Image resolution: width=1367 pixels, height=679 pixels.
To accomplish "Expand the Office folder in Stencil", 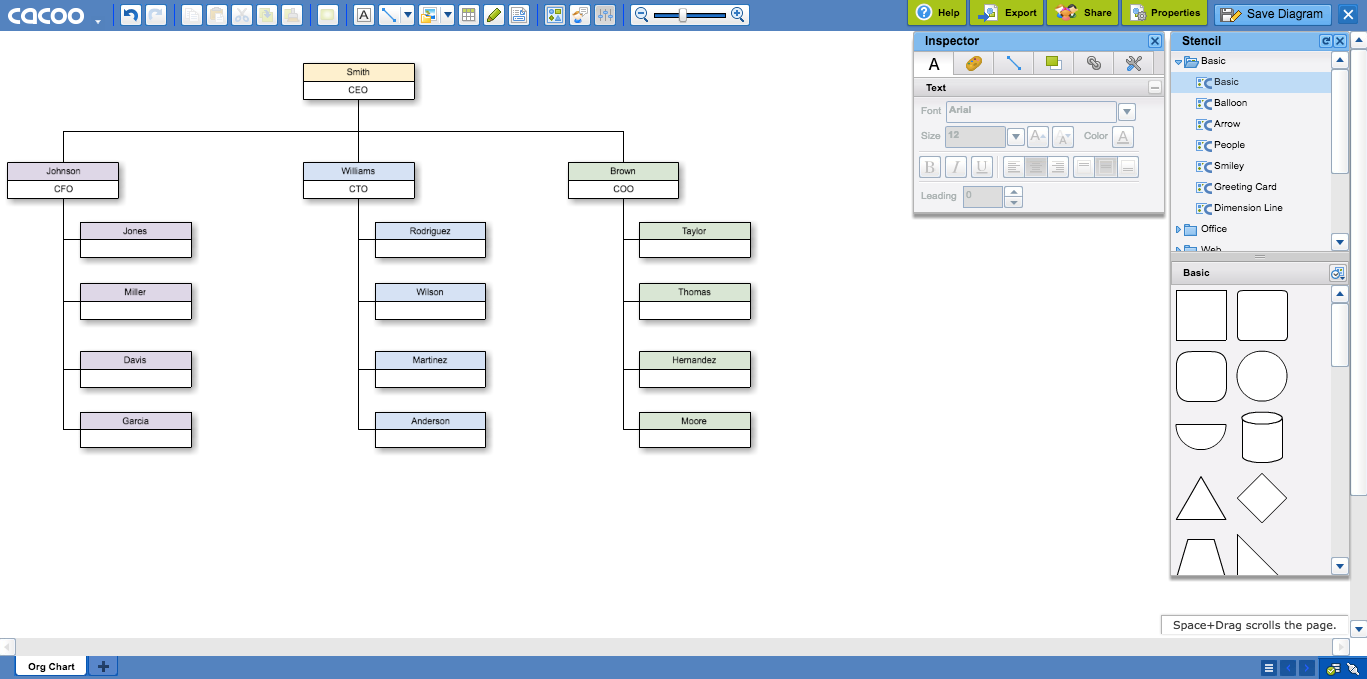I will tap(1178, 229).
